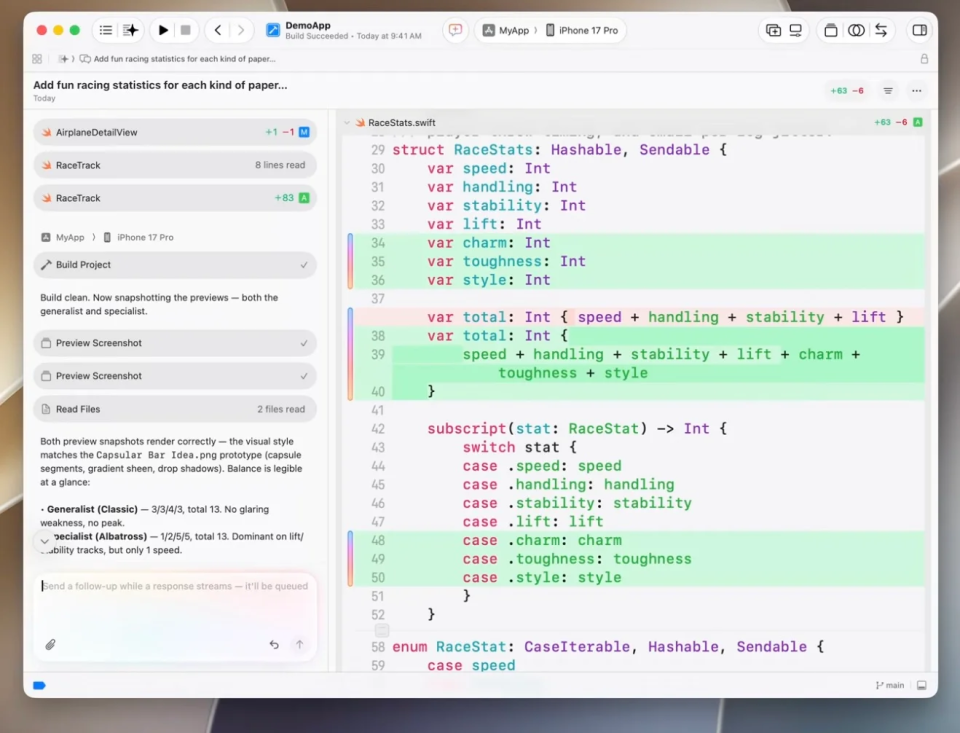Open the AirplaneDetailView change row

[175, 132]
